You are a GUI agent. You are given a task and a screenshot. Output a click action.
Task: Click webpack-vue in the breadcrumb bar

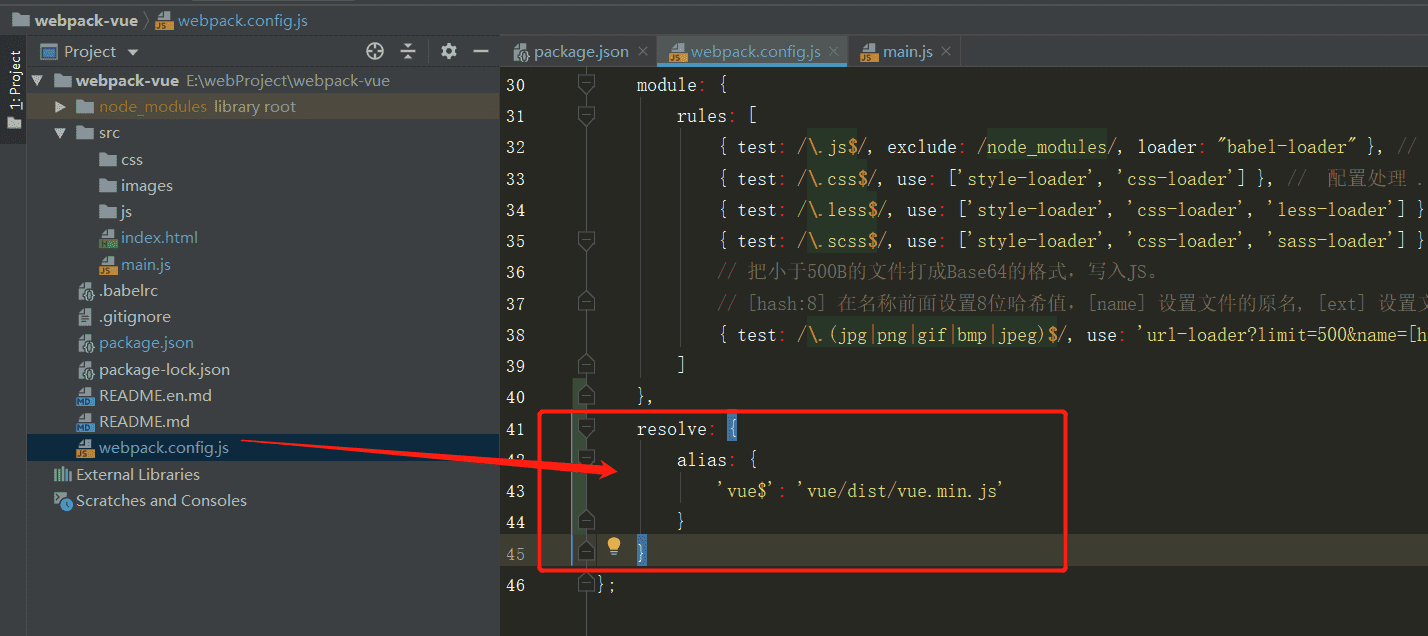tap(74, 20)
